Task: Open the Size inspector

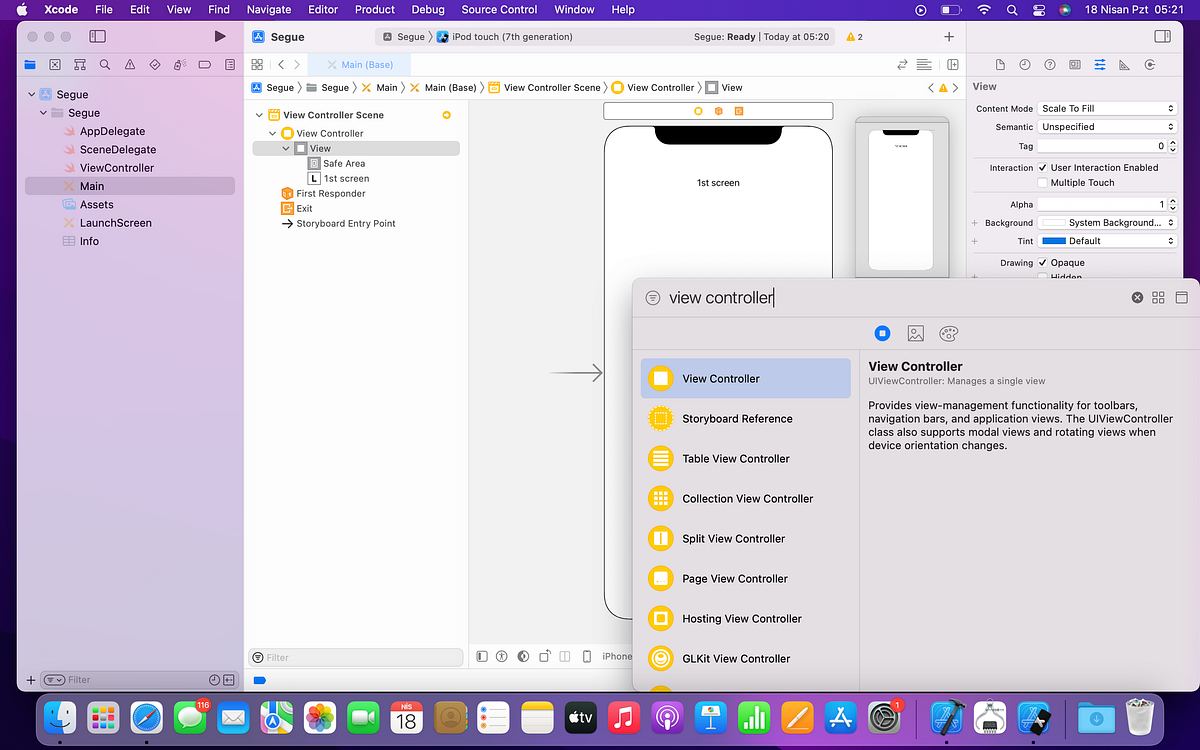Action: pos(1124,64)
